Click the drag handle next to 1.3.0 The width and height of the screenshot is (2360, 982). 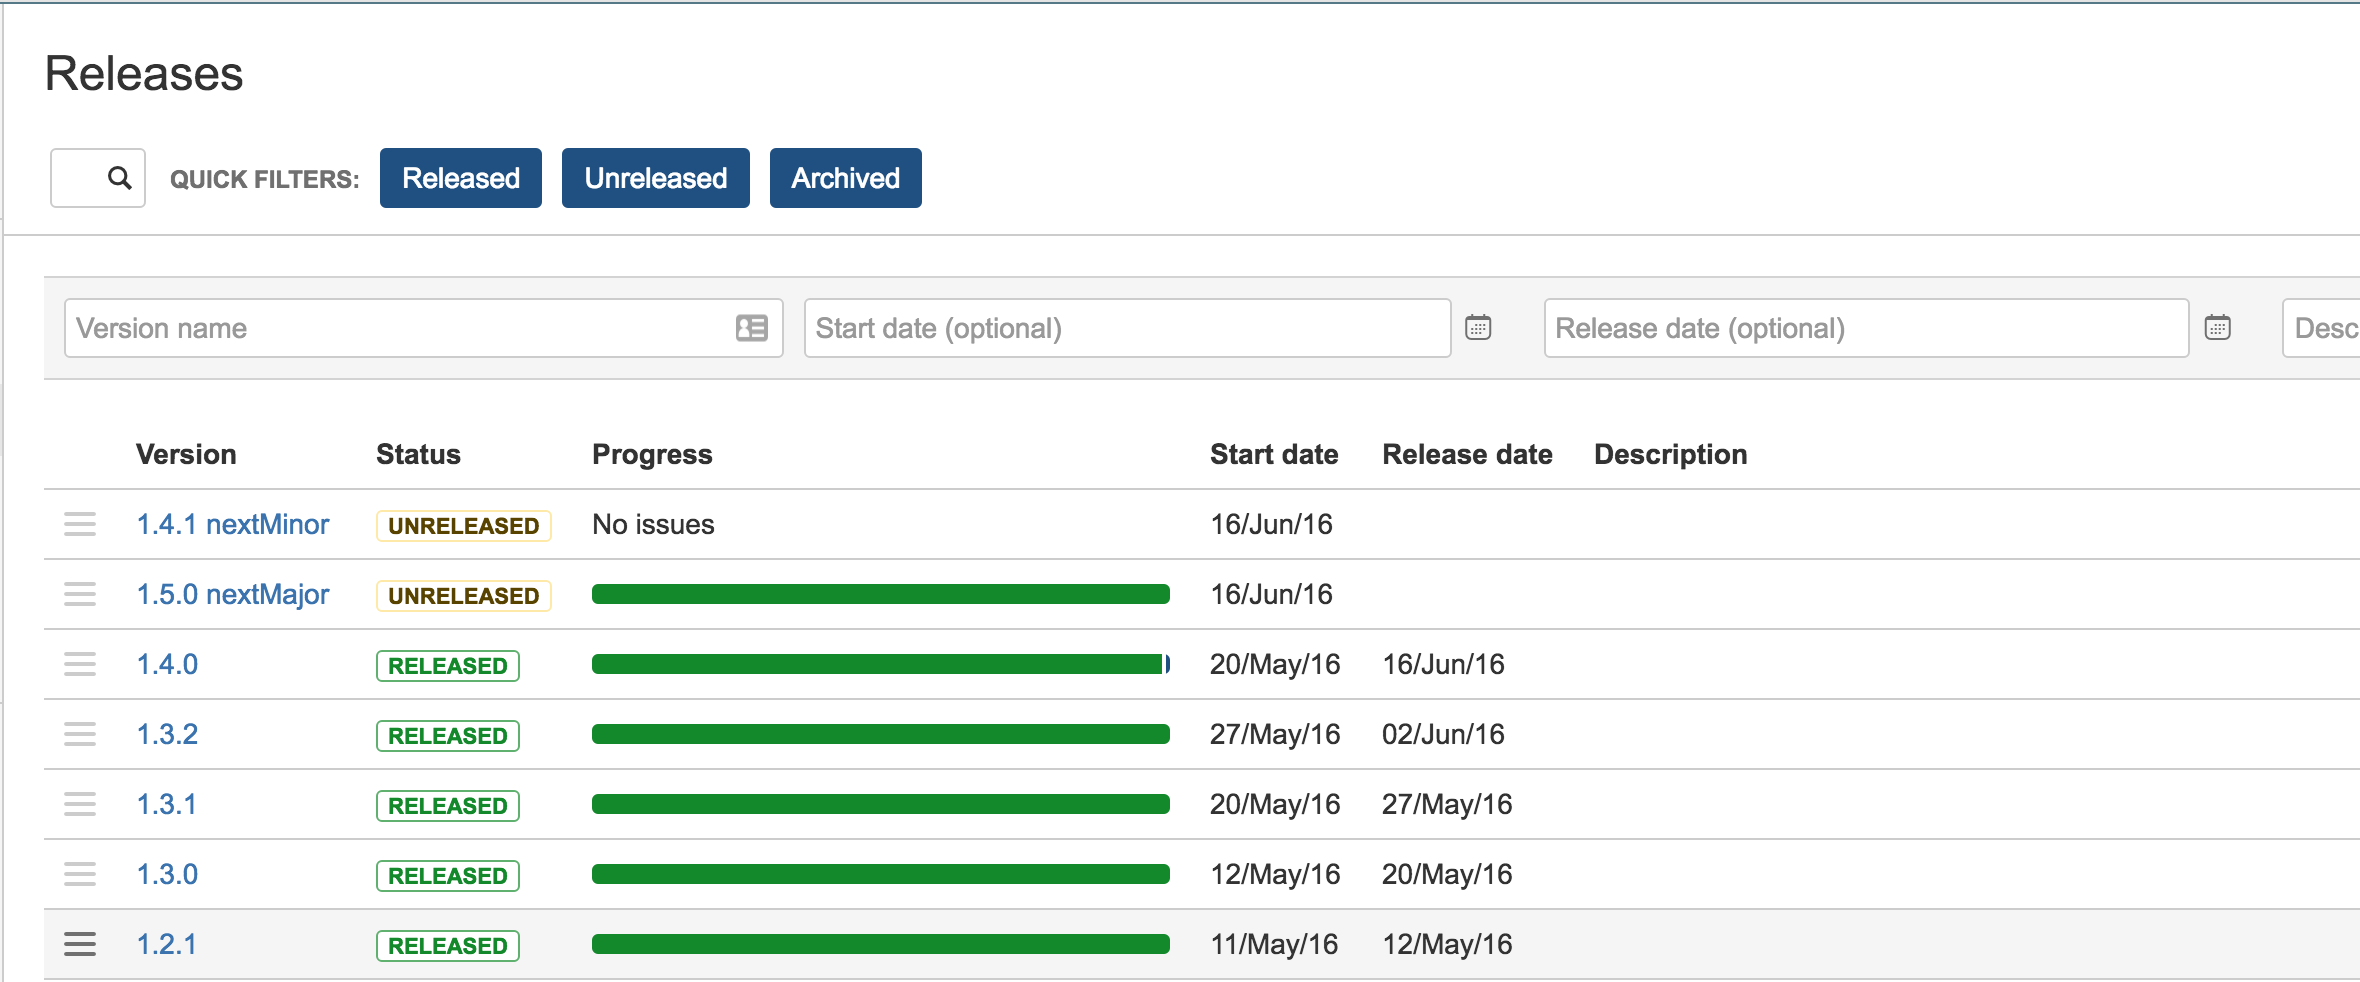tap(80, 874)
